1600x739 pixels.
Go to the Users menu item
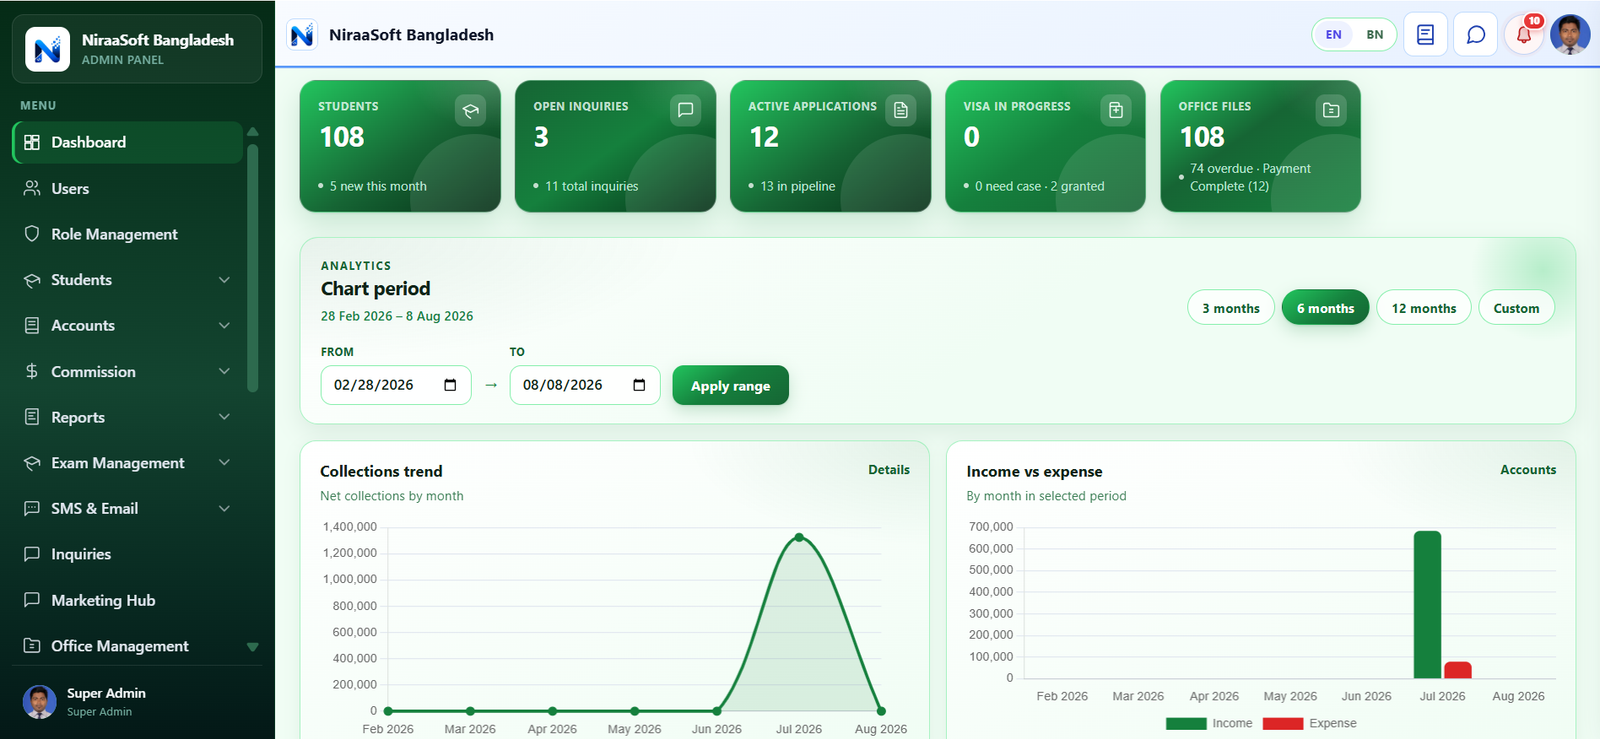(x=127, y=188)
